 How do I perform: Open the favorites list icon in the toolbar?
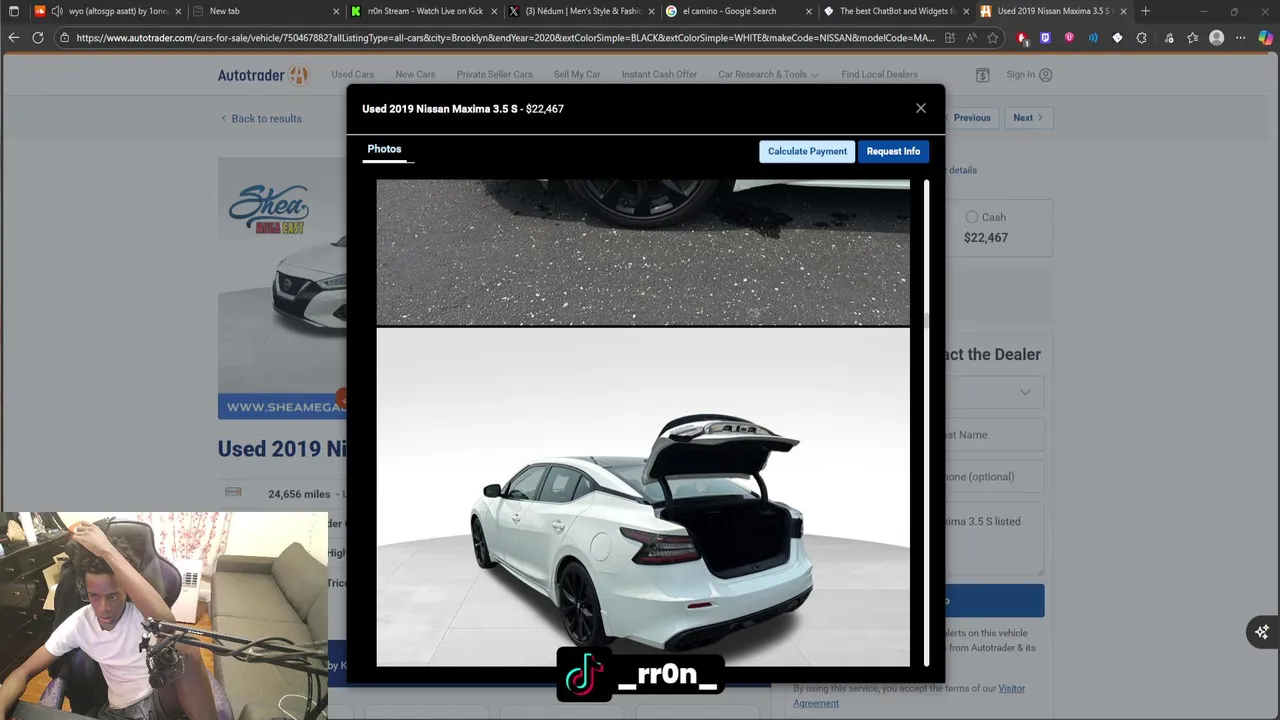click(x=1192, y=38)
